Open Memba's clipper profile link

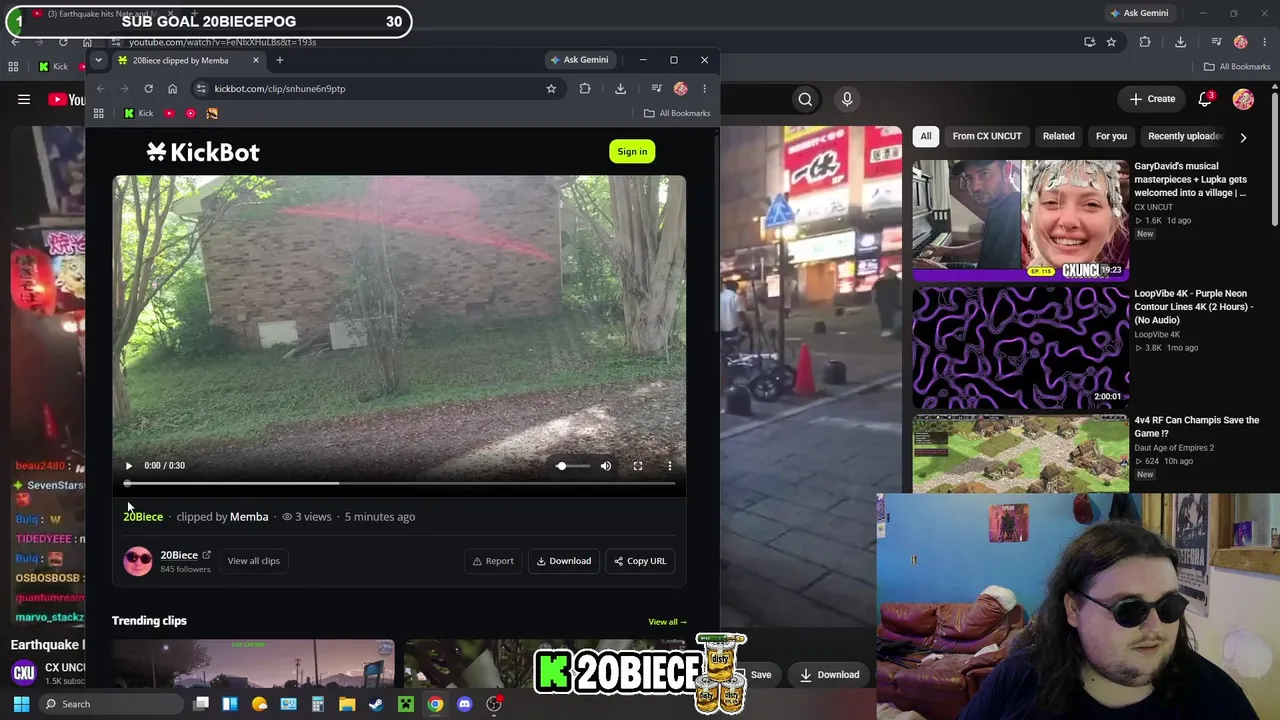pos(249,517)
